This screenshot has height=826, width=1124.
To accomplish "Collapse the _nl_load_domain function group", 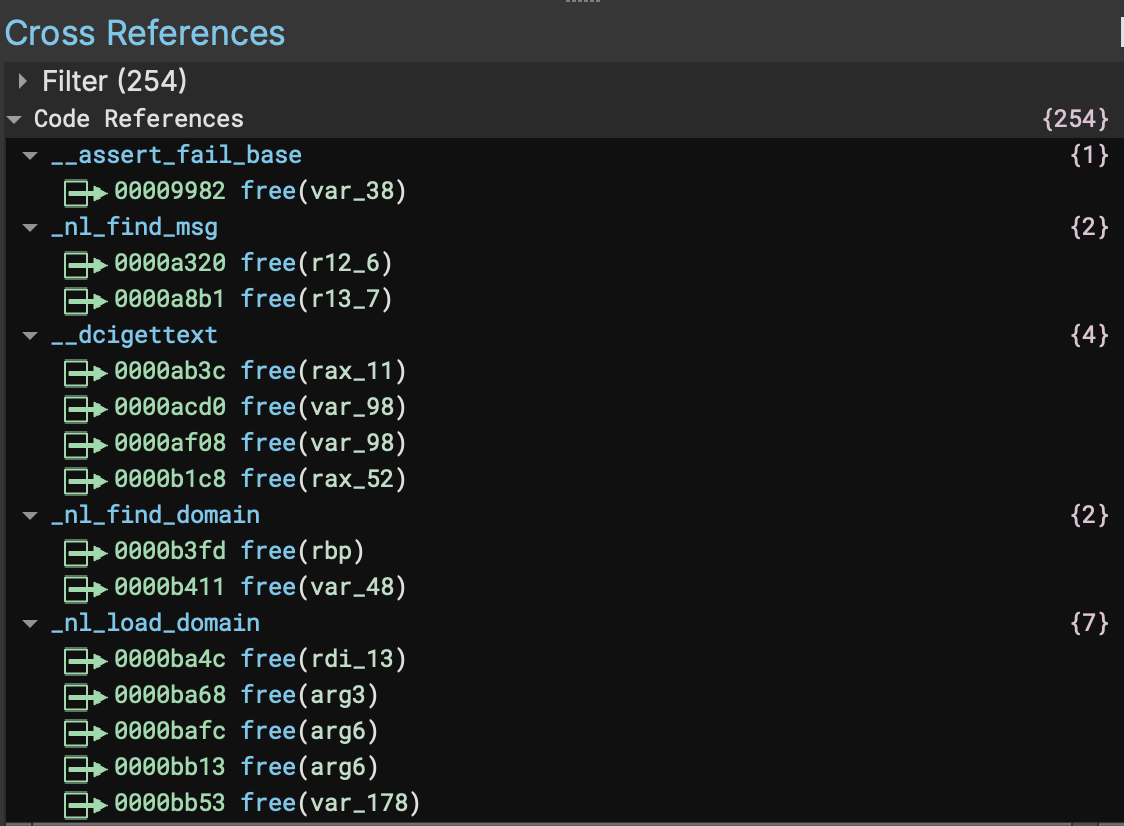I will [31, 623].
